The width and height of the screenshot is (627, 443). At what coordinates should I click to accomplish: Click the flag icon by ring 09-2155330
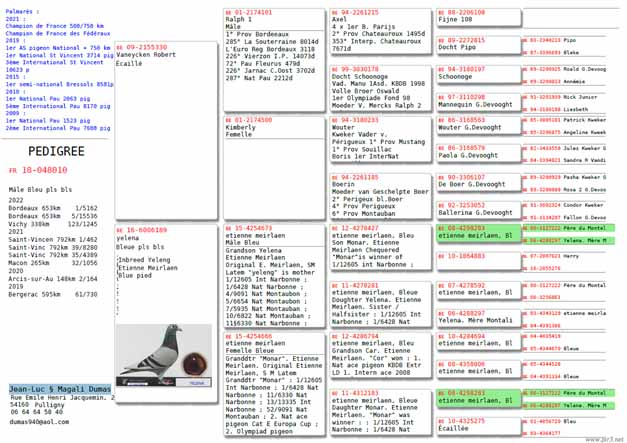click(x=120, y=47)
